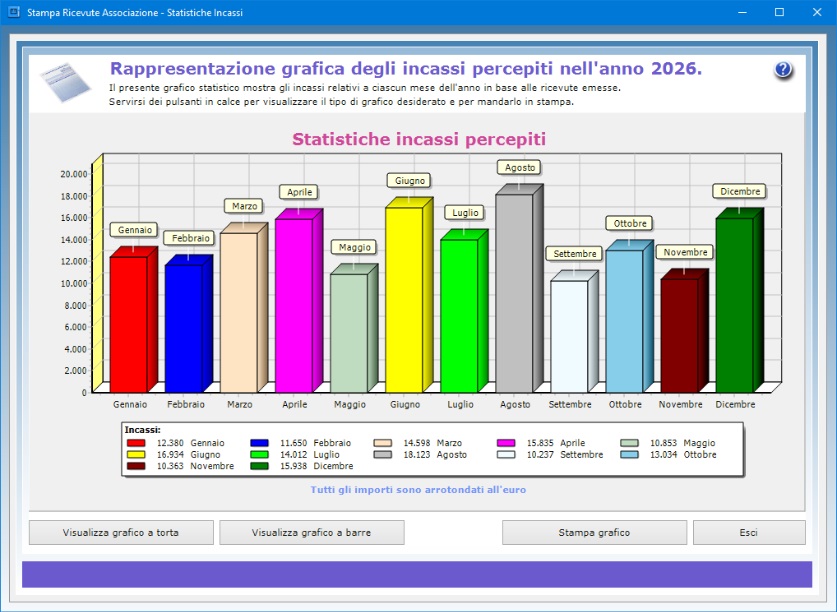Click the Luglio callout label above bar
The image size is (837, 612).
pos(465,213)
